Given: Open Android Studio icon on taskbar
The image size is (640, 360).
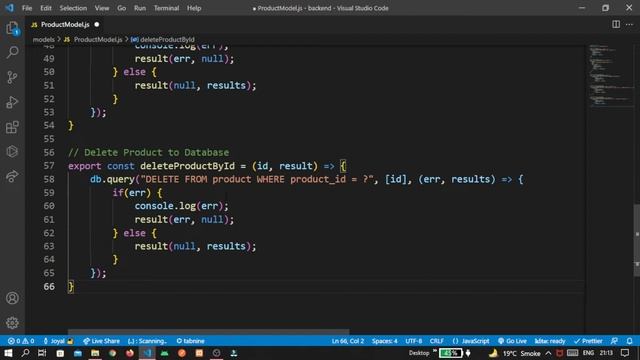Looking at the screenshot, I should (x=164, y=353).
